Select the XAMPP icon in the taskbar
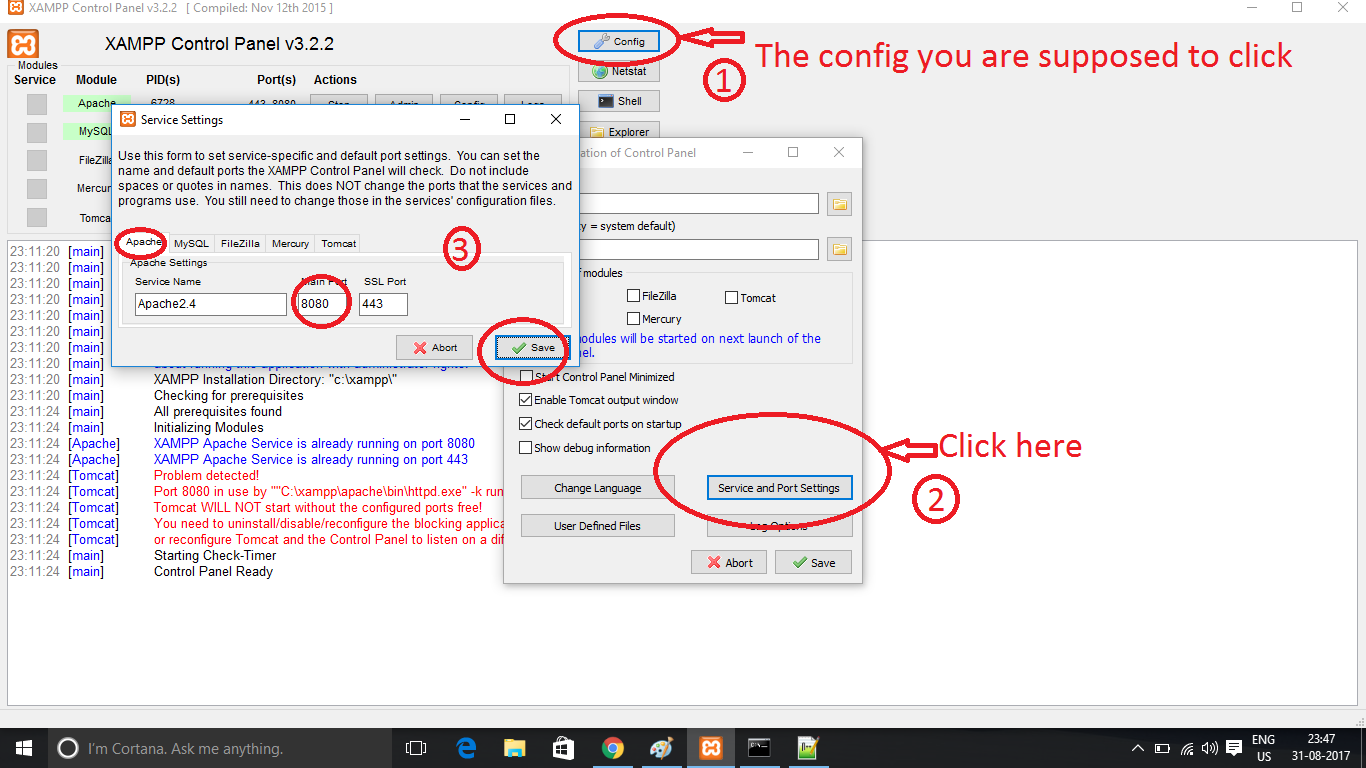The image size is (1366, 768). tap(710, 747)
